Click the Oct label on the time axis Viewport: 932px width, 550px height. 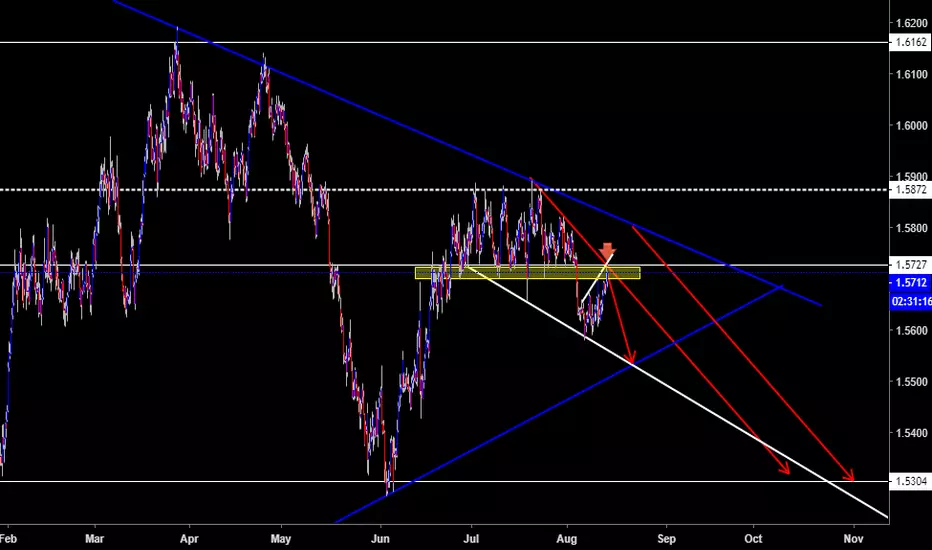pyautogui.click(x=753, y=539)
